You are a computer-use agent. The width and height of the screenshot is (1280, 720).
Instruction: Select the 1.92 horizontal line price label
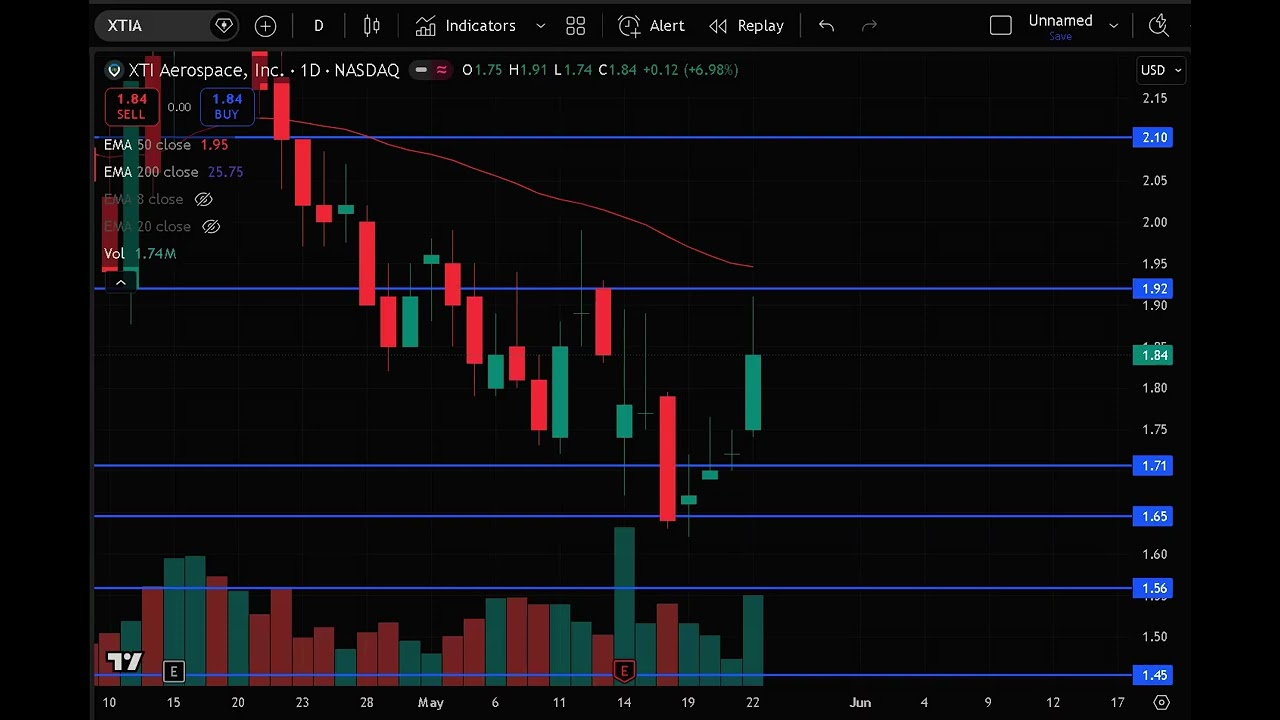(1154, 289)
